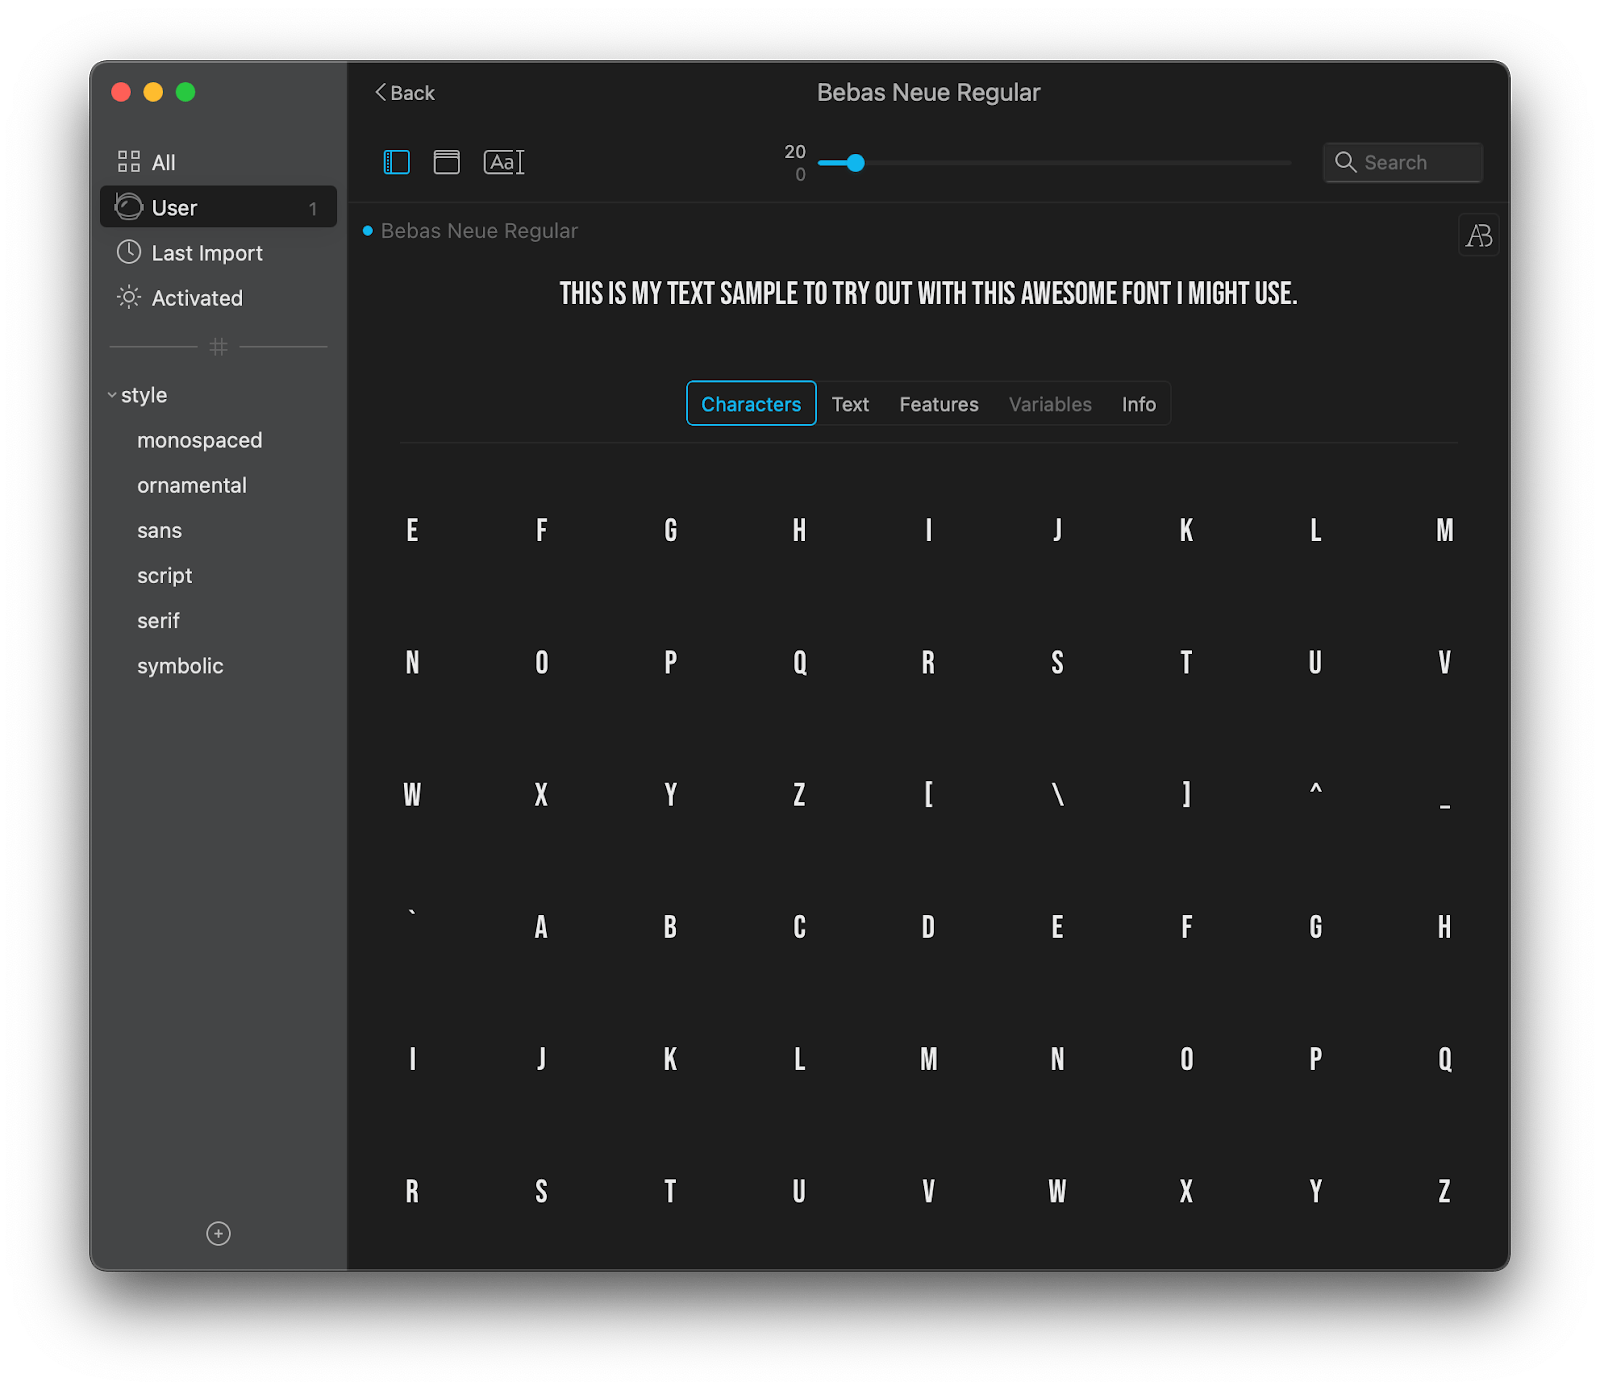This screenshot has width=1600, height=1390.
Task: Click the User font count 1
Action: (313, 209)
